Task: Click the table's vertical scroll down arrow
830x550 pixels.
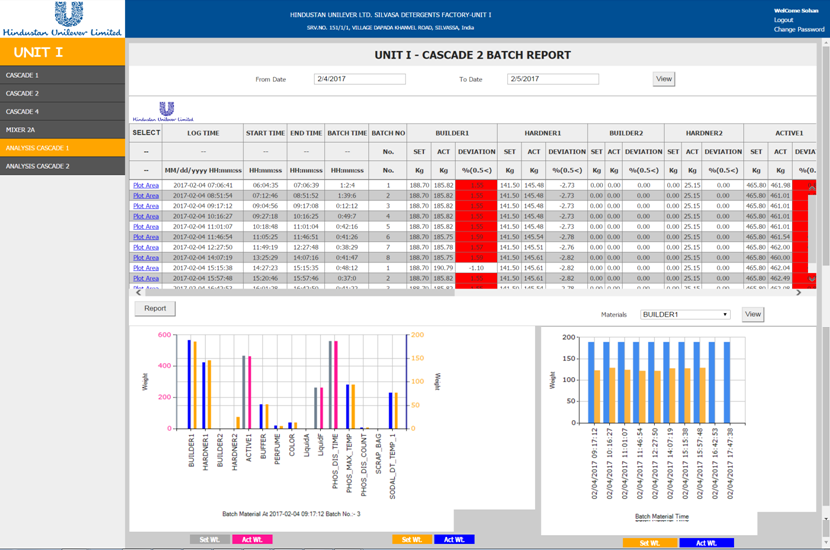Action: pos(811,279)
